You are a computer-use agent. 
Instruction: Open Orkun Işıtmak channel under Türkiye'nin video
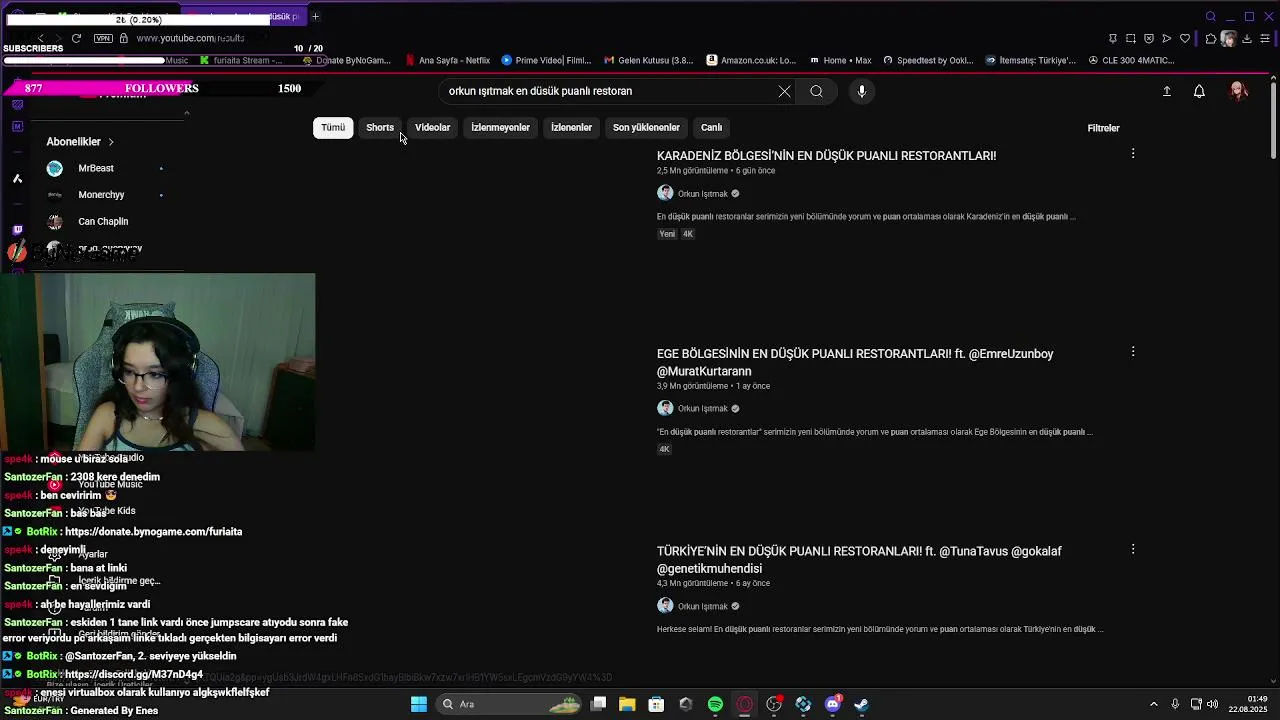pyautogui.click(x=702, y=606)
